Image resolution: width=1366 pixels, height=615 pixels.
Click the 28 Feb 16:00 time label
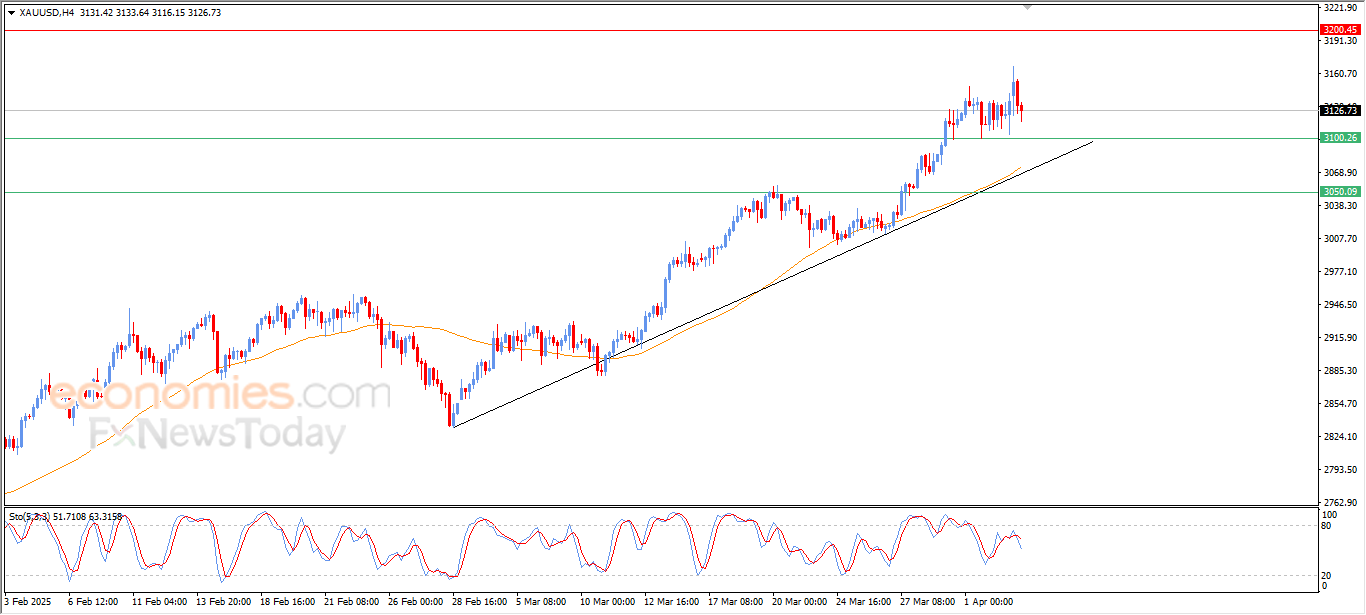tap(479, 603)
